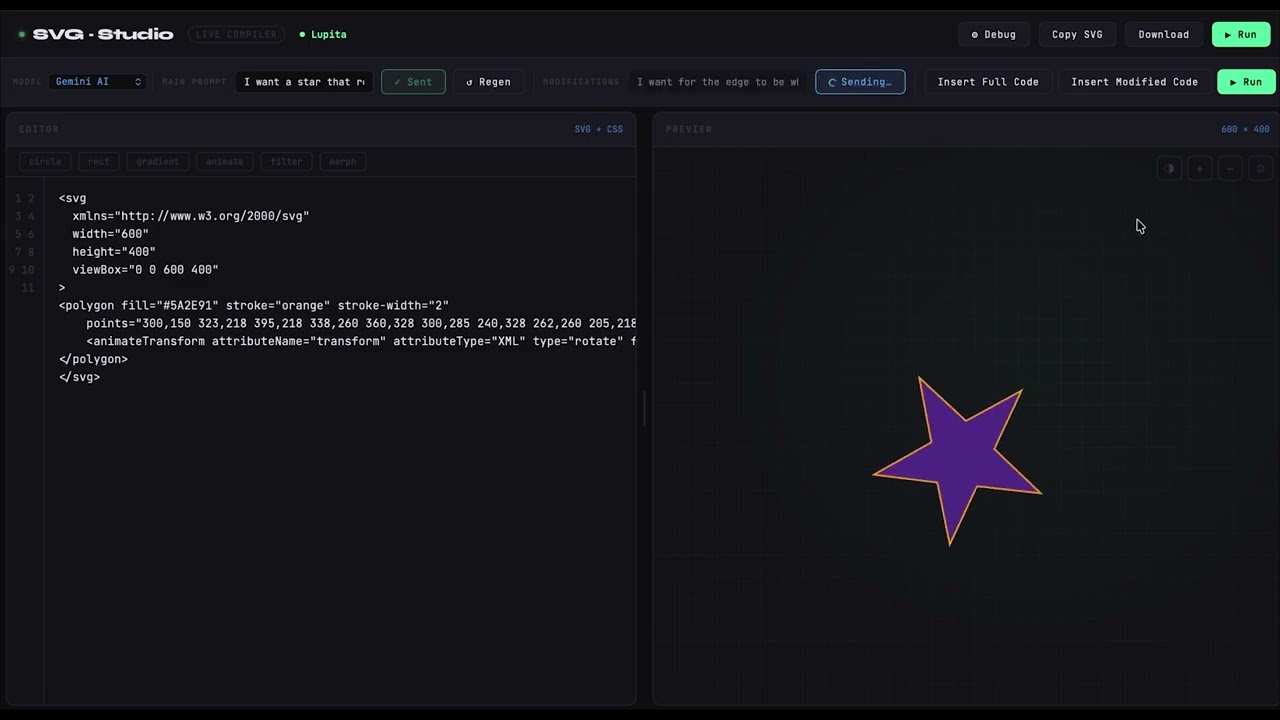This screenshot has width=1280, height=720.
Task: Click the Download button
Action: coord(1163,34)
